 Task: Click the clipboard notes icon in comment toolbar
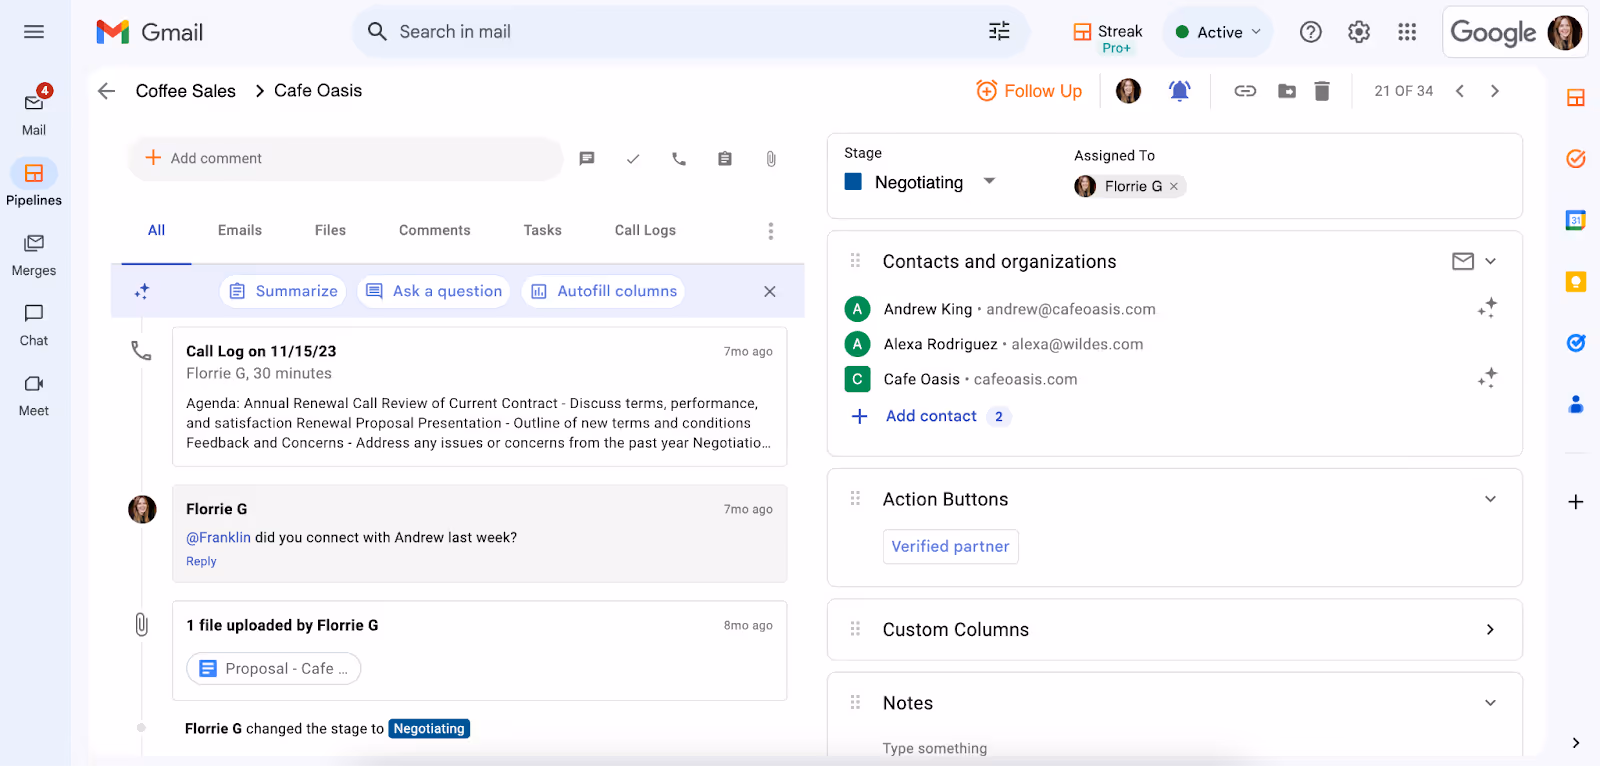tap(725, 159)
